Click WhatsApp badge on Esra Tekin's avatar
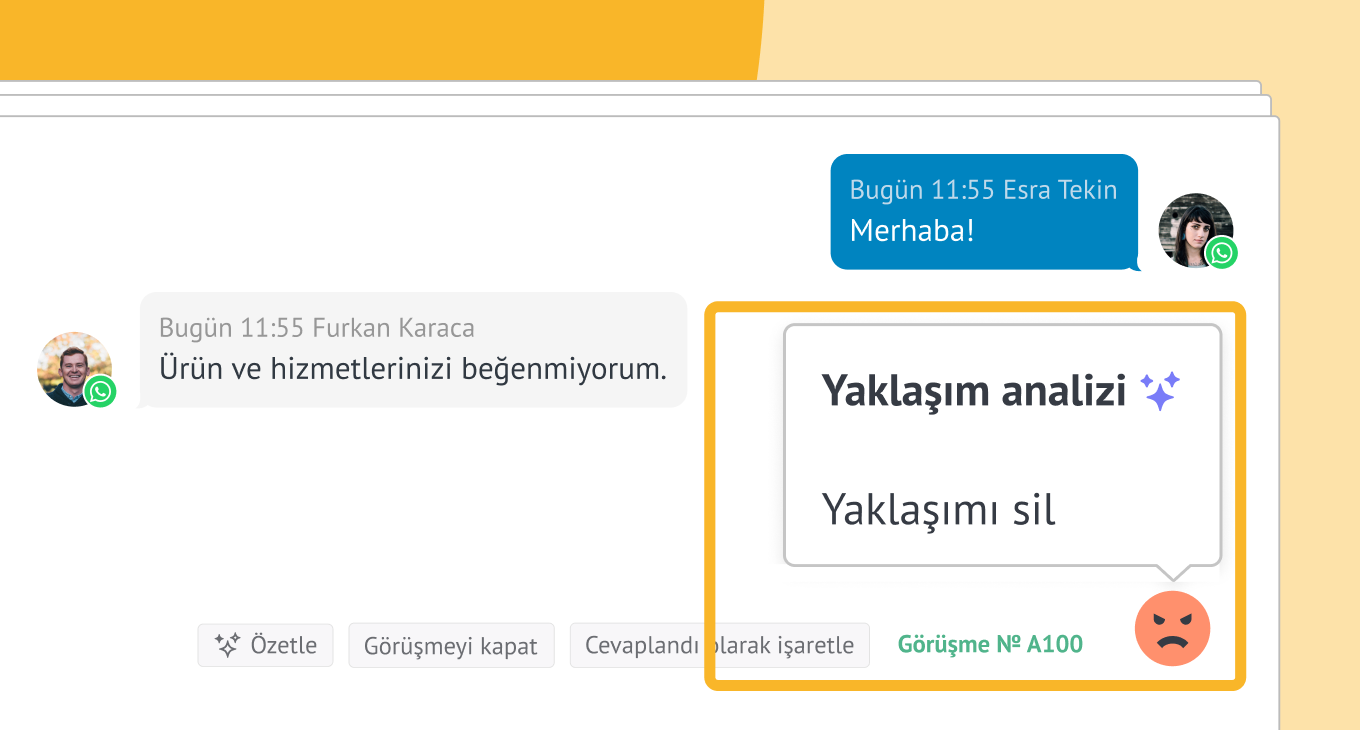The image size is (1360, 730). 1221,253
